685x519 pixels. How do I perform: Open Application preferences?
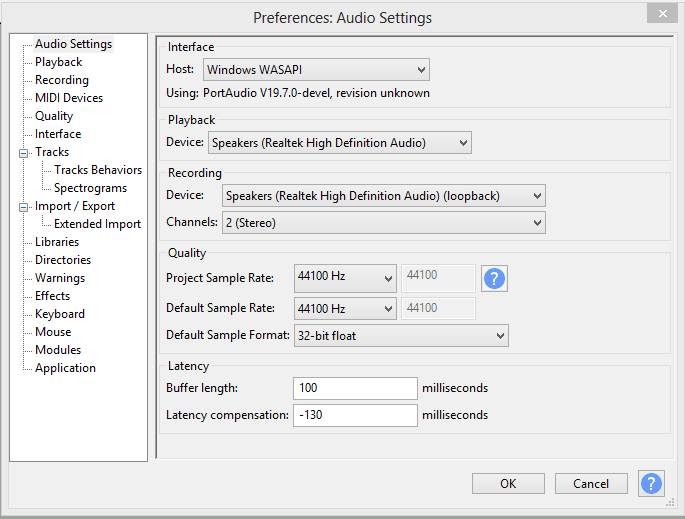click(x=65, y=368)
